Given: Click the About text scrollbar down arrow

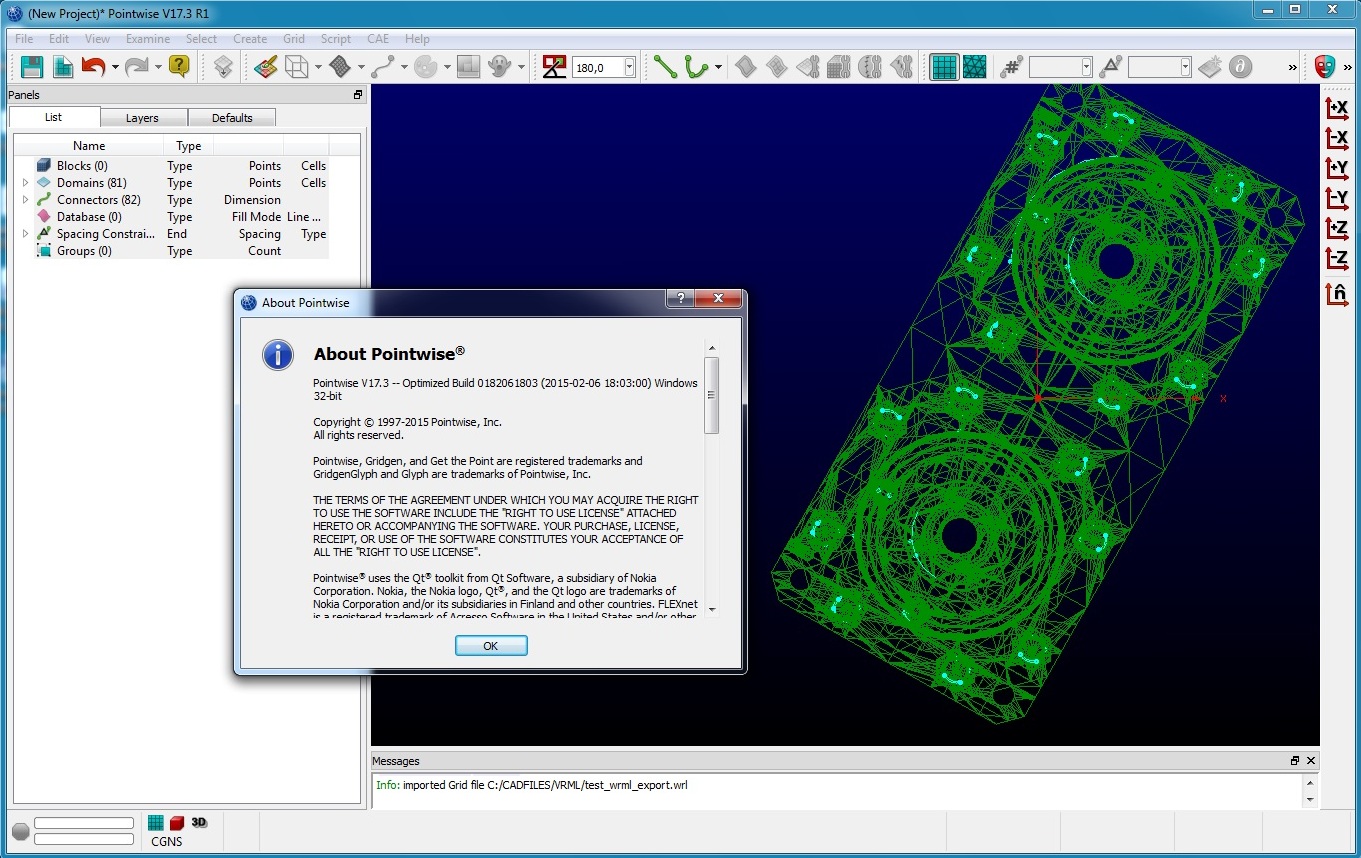Looking at the screenshot, I should pos(712,609).
